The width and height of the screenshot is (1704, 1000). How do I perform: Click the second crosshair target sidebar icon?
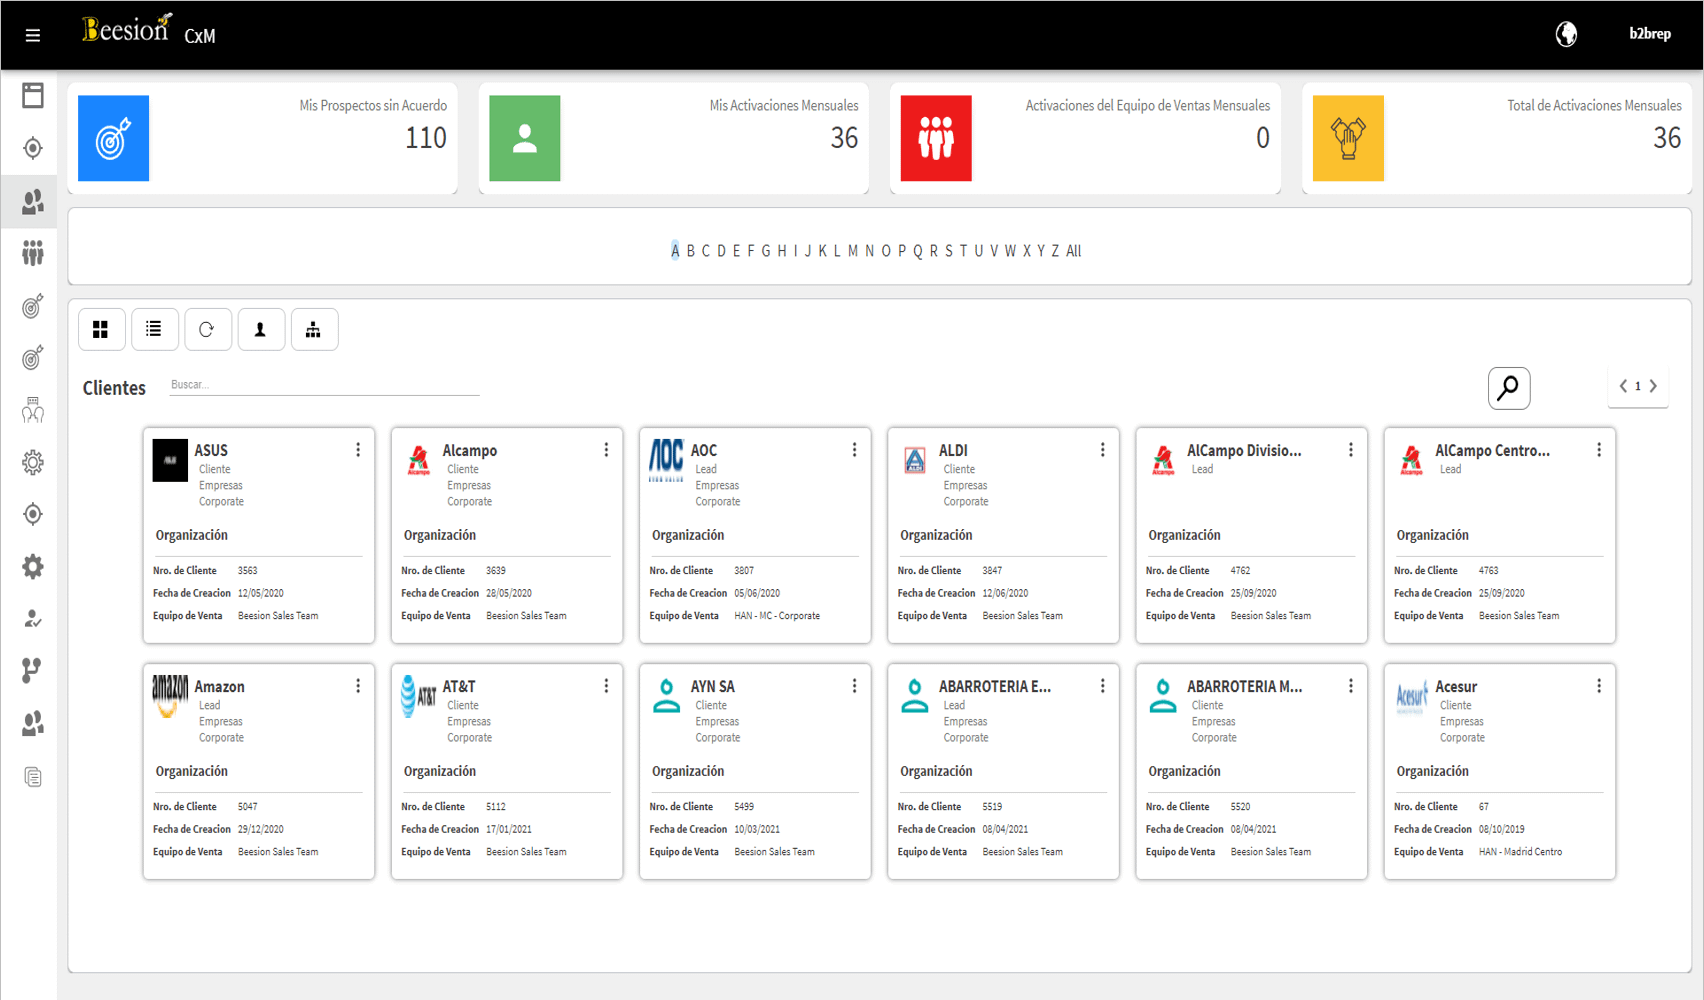(x=32, y=514)
